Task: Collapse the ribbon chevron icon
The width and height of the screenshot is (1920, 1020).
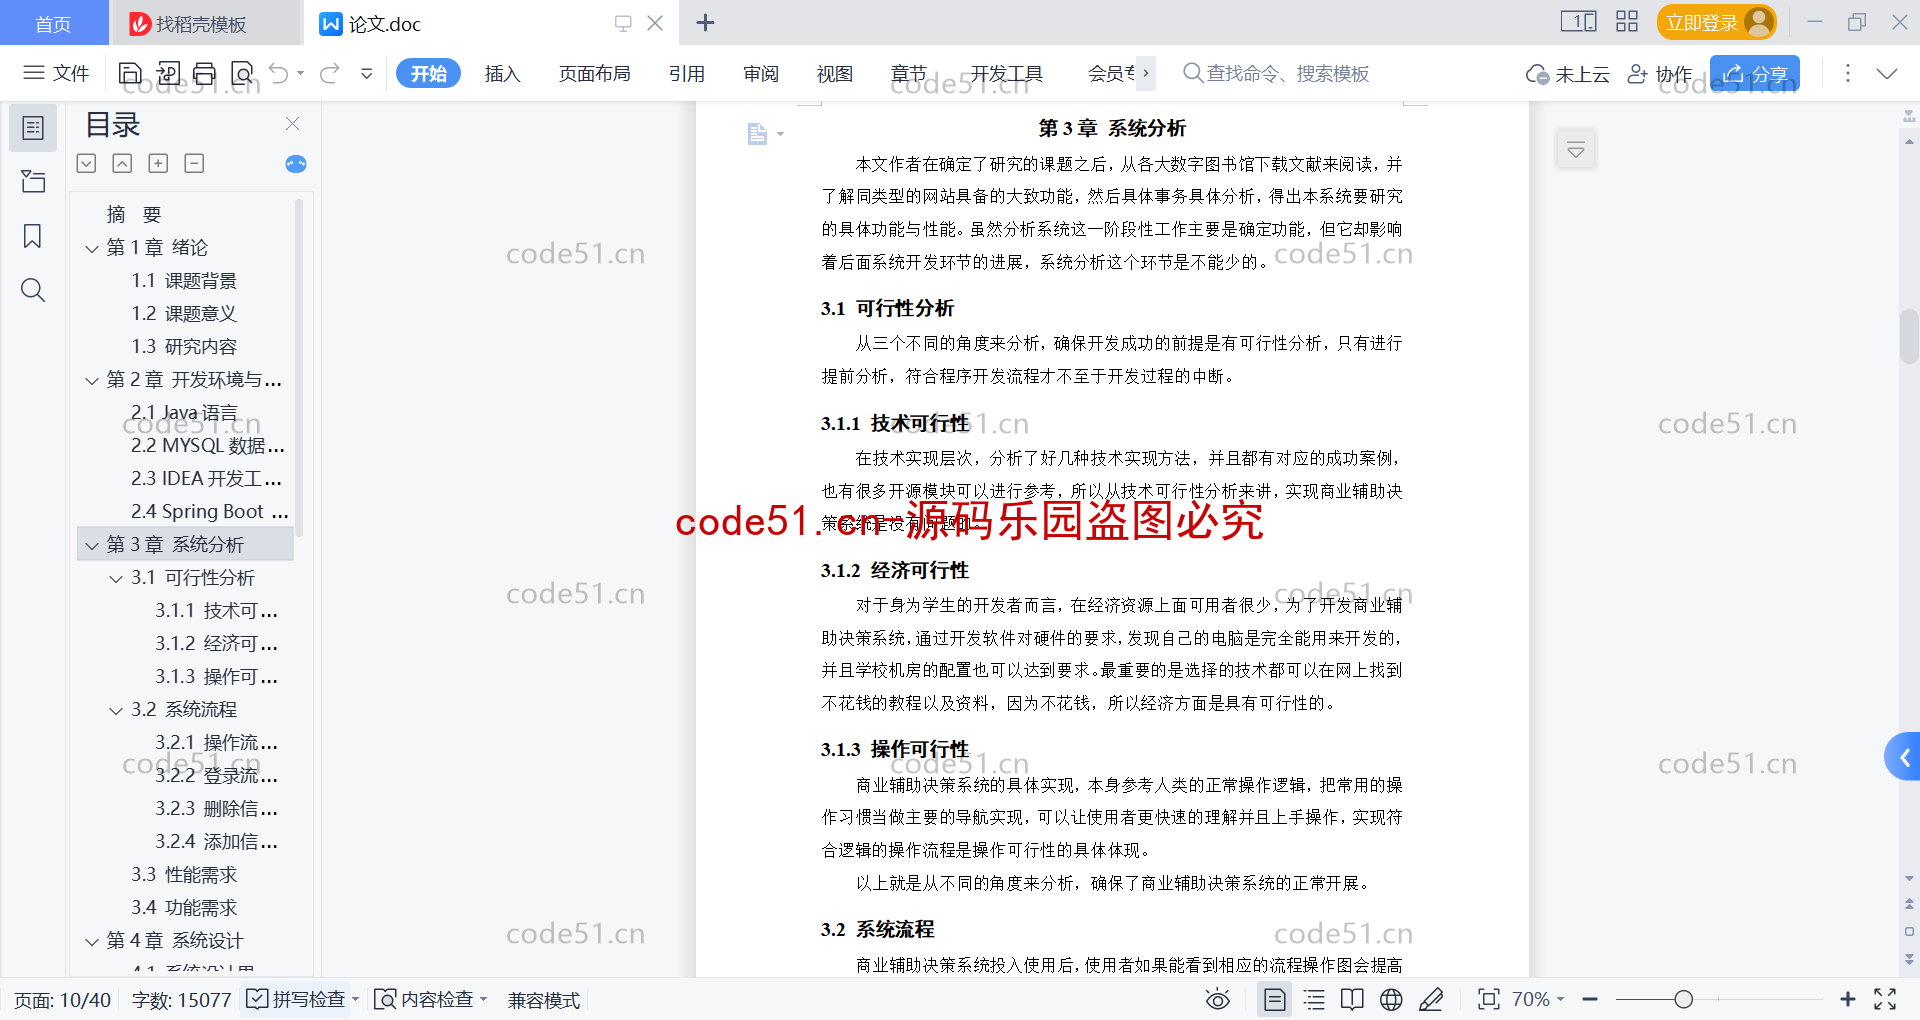Action: click(1887, 73)
